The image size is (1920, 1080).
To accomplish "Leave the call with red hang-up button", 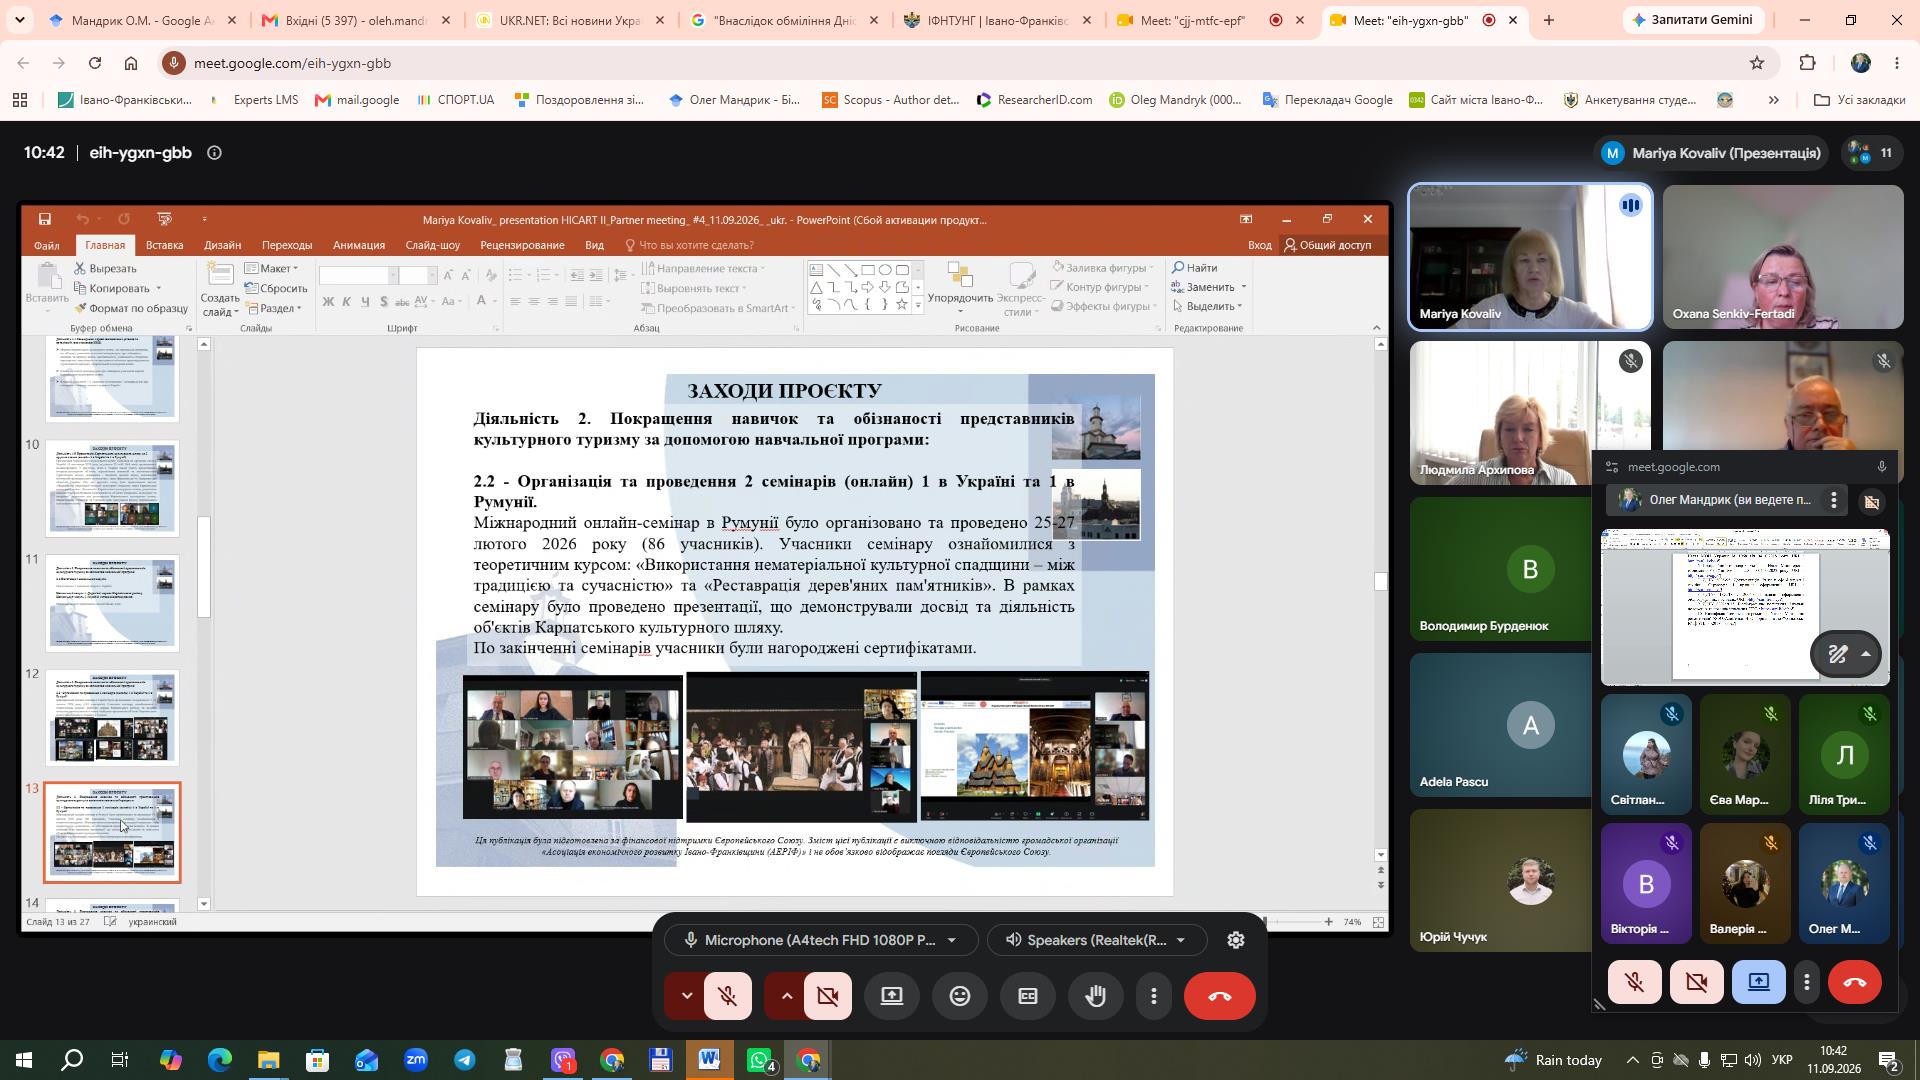I will click(x=1220, y=996).
